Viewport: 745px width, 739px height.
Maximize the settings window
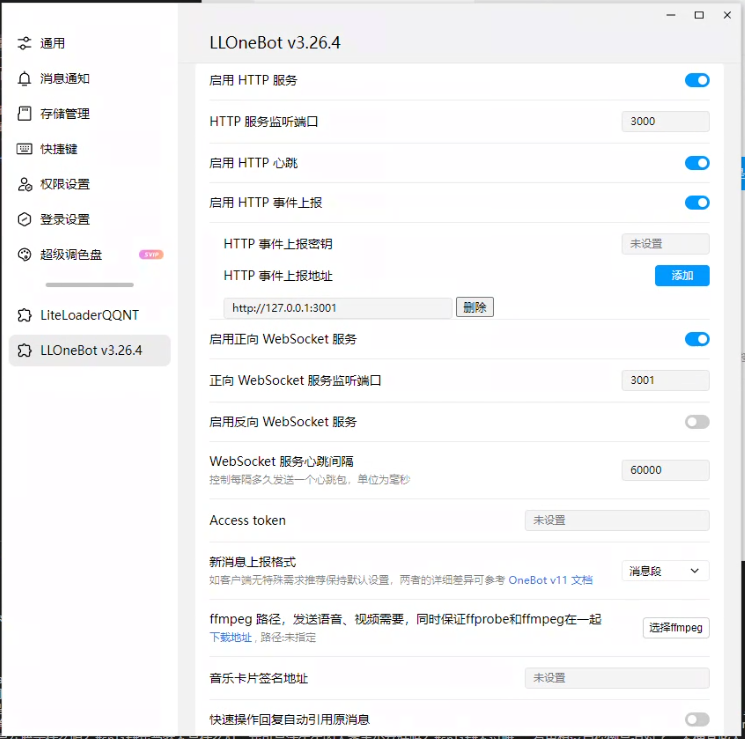(699, 15)
